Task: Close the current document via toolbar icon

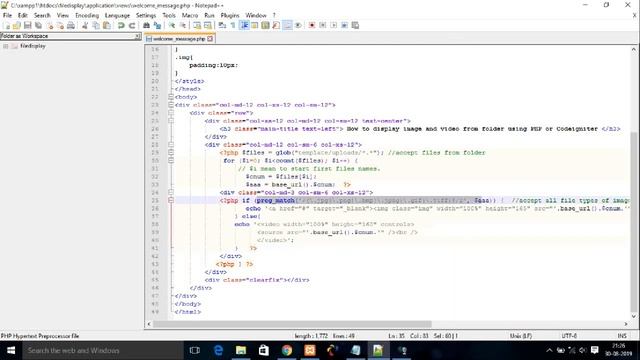Action: pyautogui.click(x=49, y=25)
